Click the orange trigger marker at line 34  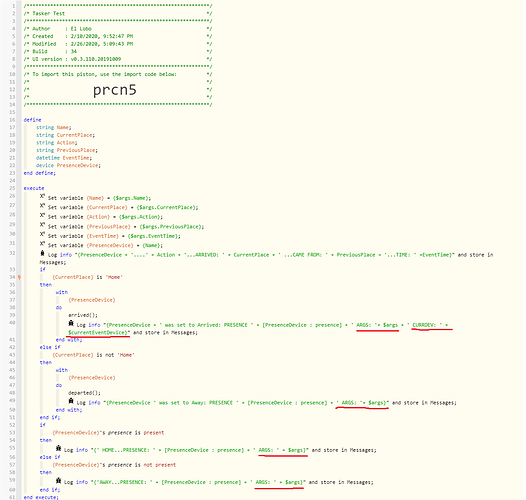pyautogui.click(x=19, y=277)
